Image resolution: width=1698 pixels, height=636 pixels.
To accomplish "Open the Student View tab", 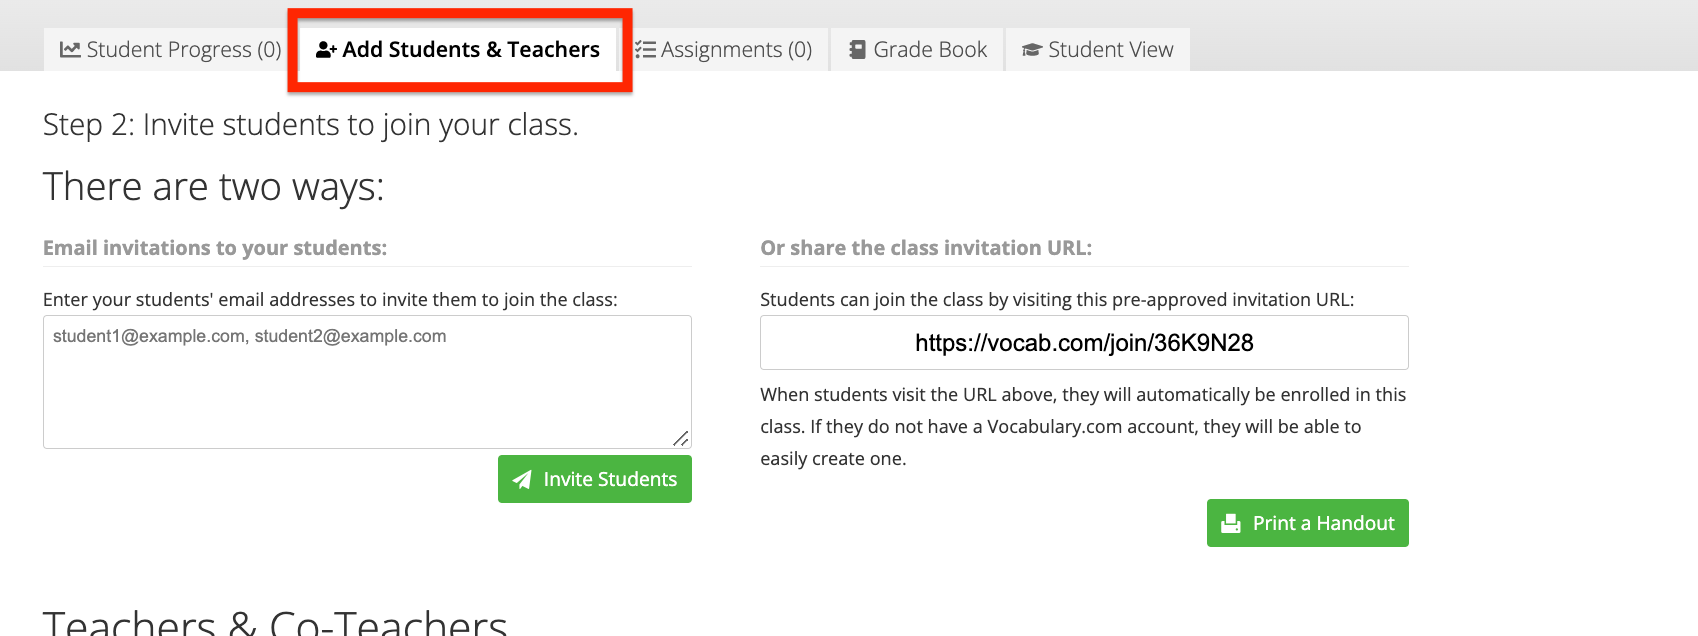I will point(1097,48).
